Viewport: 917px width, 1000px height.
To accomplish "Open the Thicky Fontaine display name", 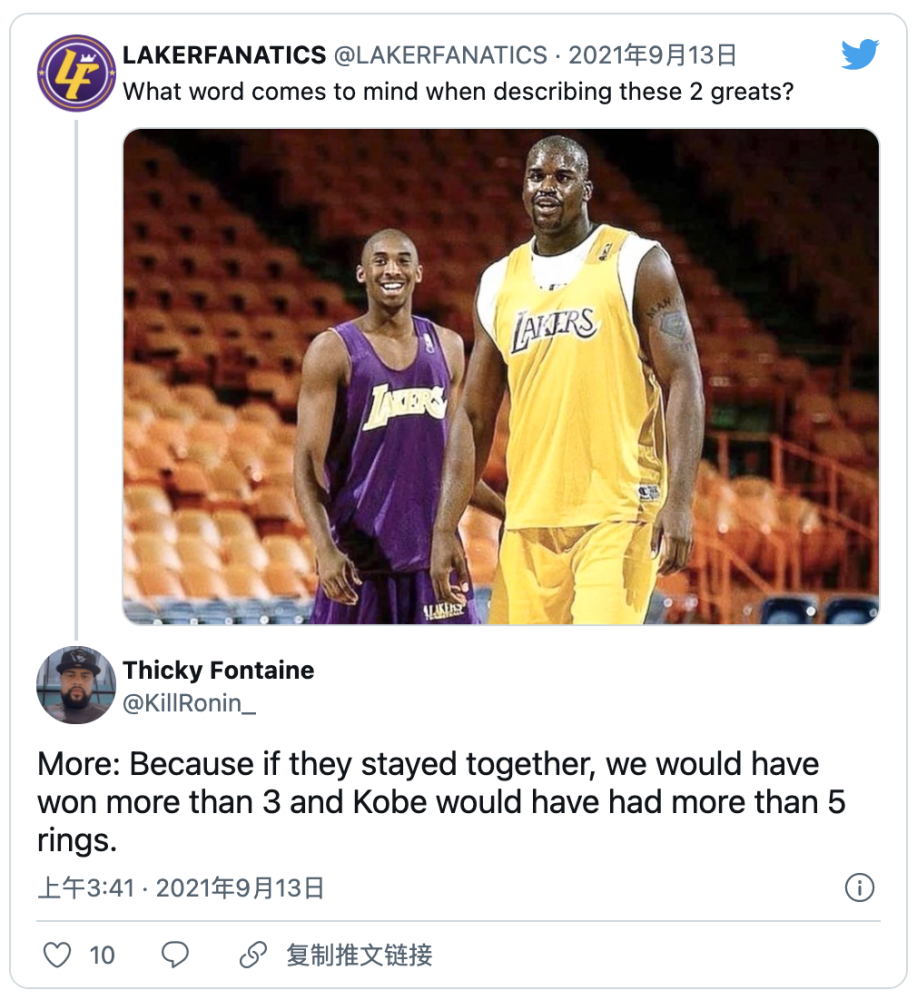I will pyautogui.click(x=218, y=670).
